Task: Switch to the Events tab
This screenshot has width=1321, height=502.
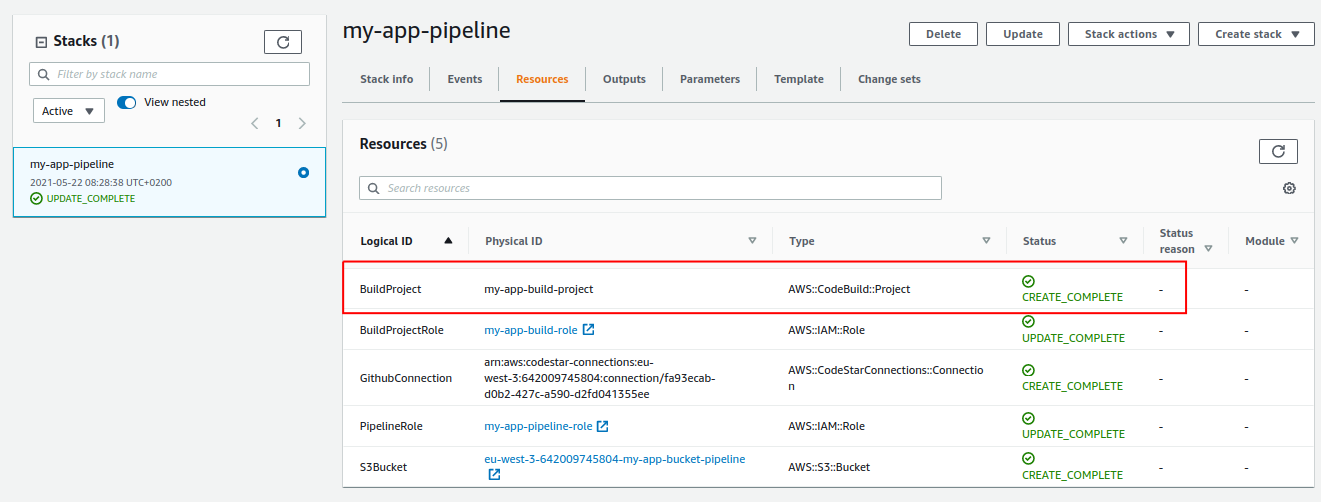Action: [464, 79]
